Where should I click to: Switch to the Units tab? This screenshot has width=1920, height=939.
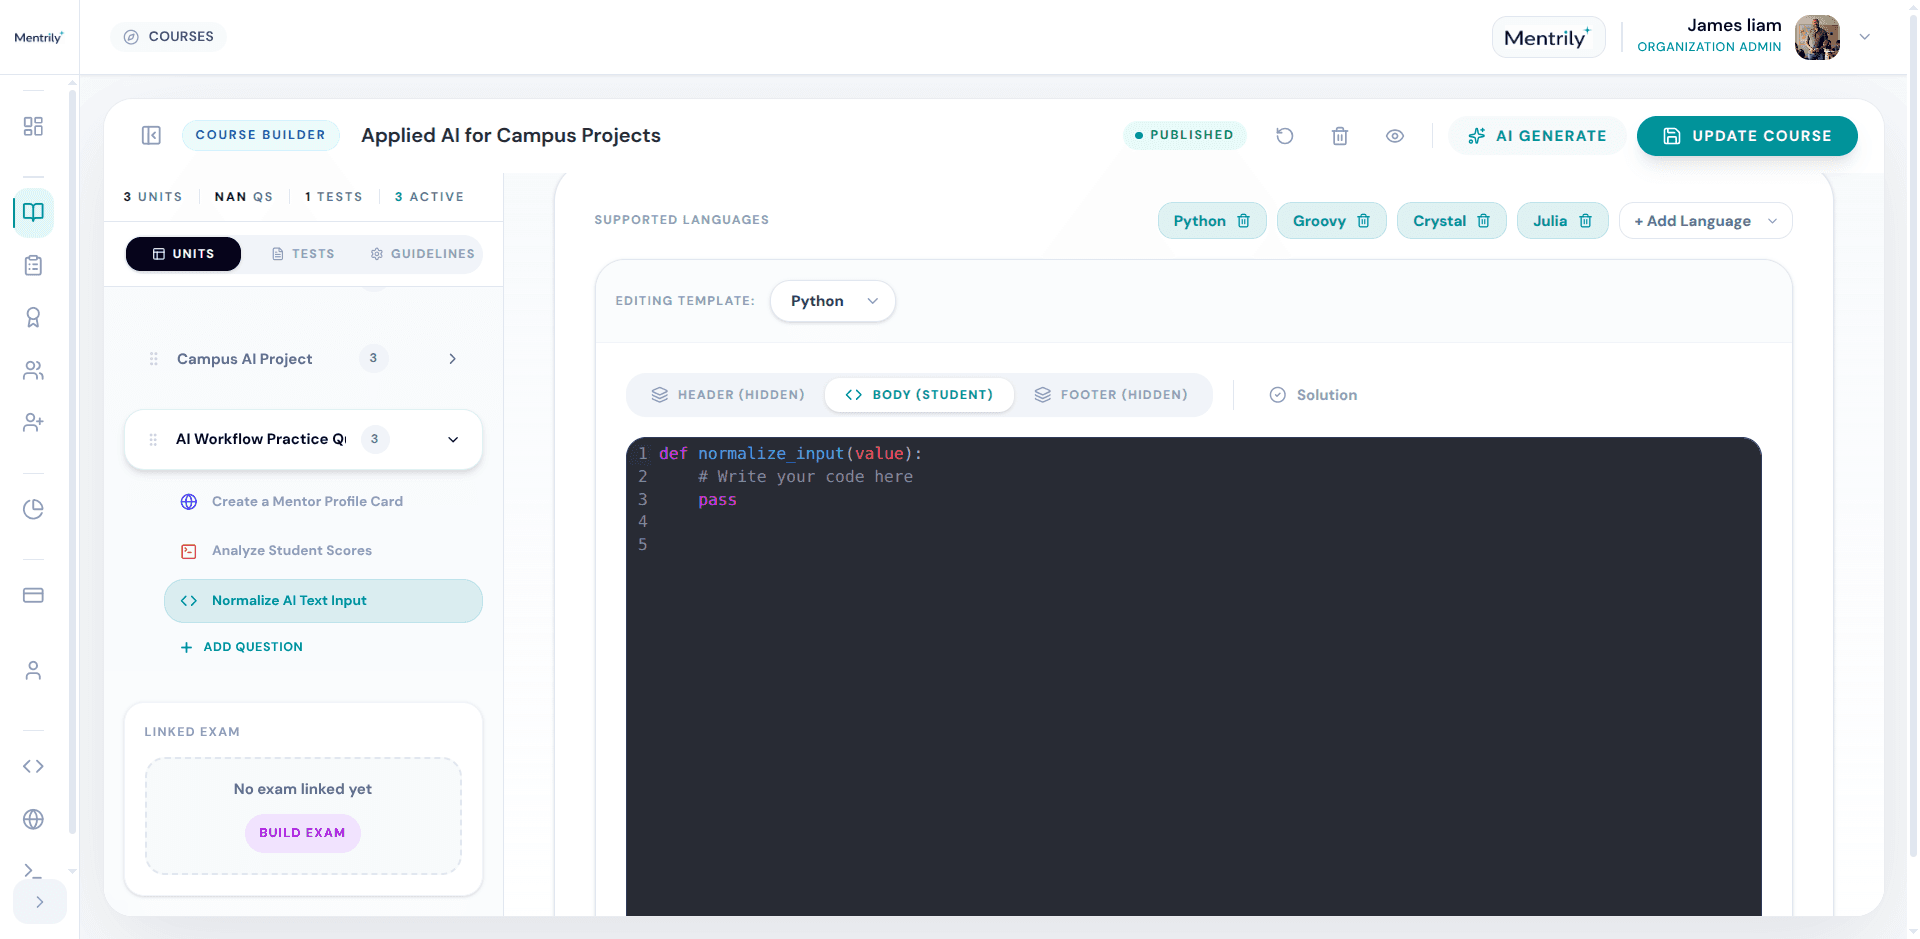click(x=183, y=254)
